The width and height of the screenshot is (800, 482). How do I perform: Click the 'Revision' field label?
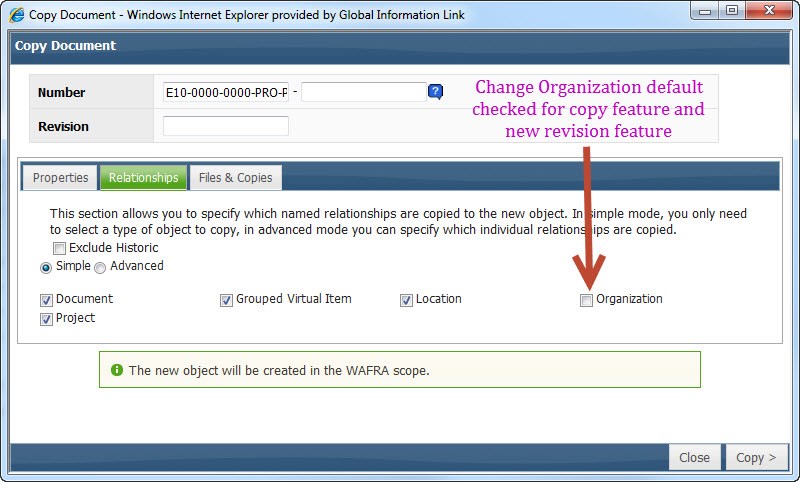63,126
